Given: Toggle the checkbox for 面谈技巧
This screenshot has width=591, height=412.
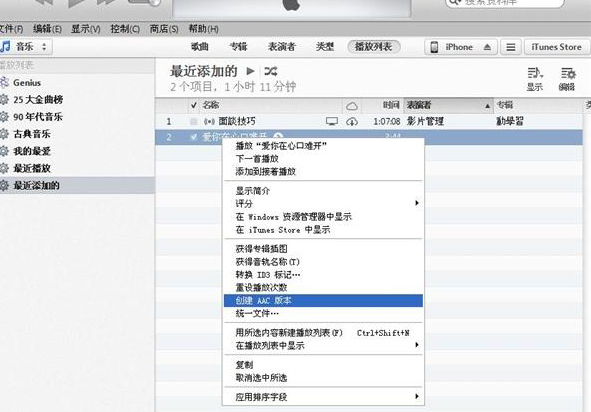Looking at the screenshot, I should 193,121.
